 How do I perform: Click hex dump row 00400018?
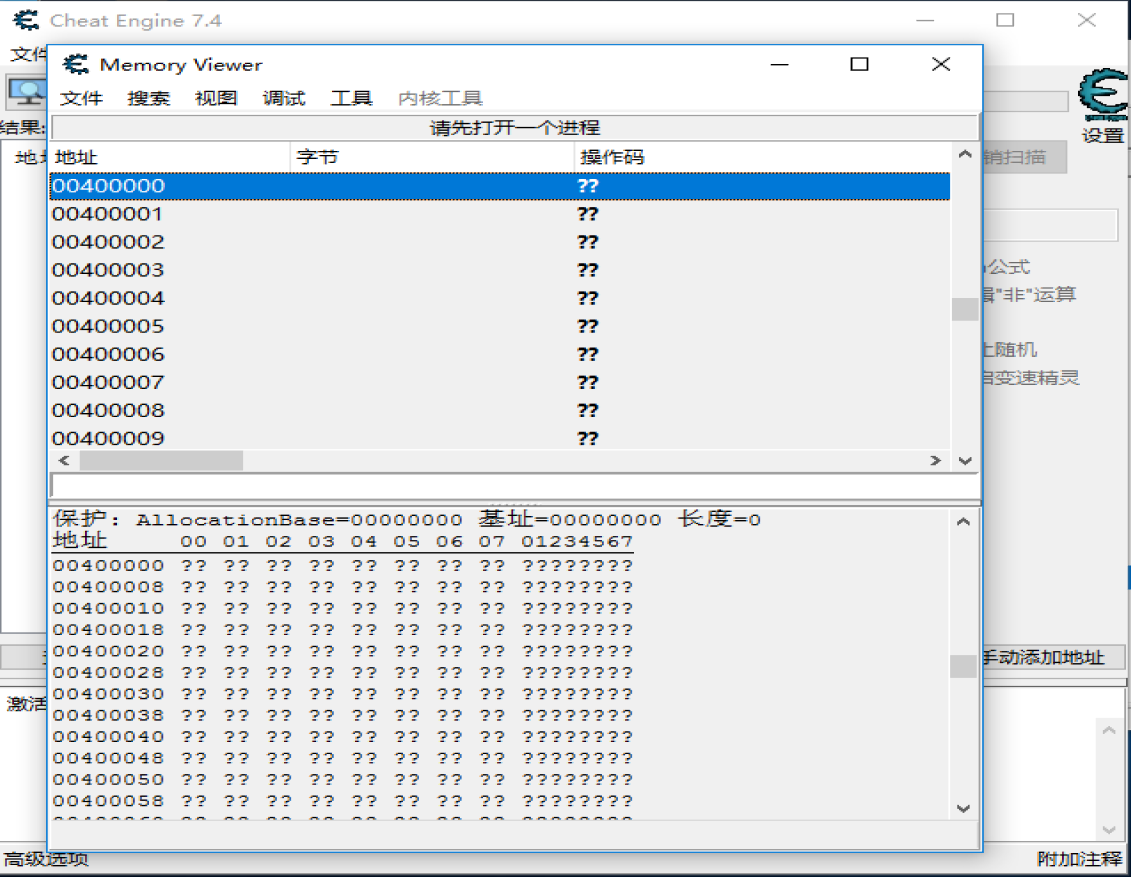tap(343, 630)
